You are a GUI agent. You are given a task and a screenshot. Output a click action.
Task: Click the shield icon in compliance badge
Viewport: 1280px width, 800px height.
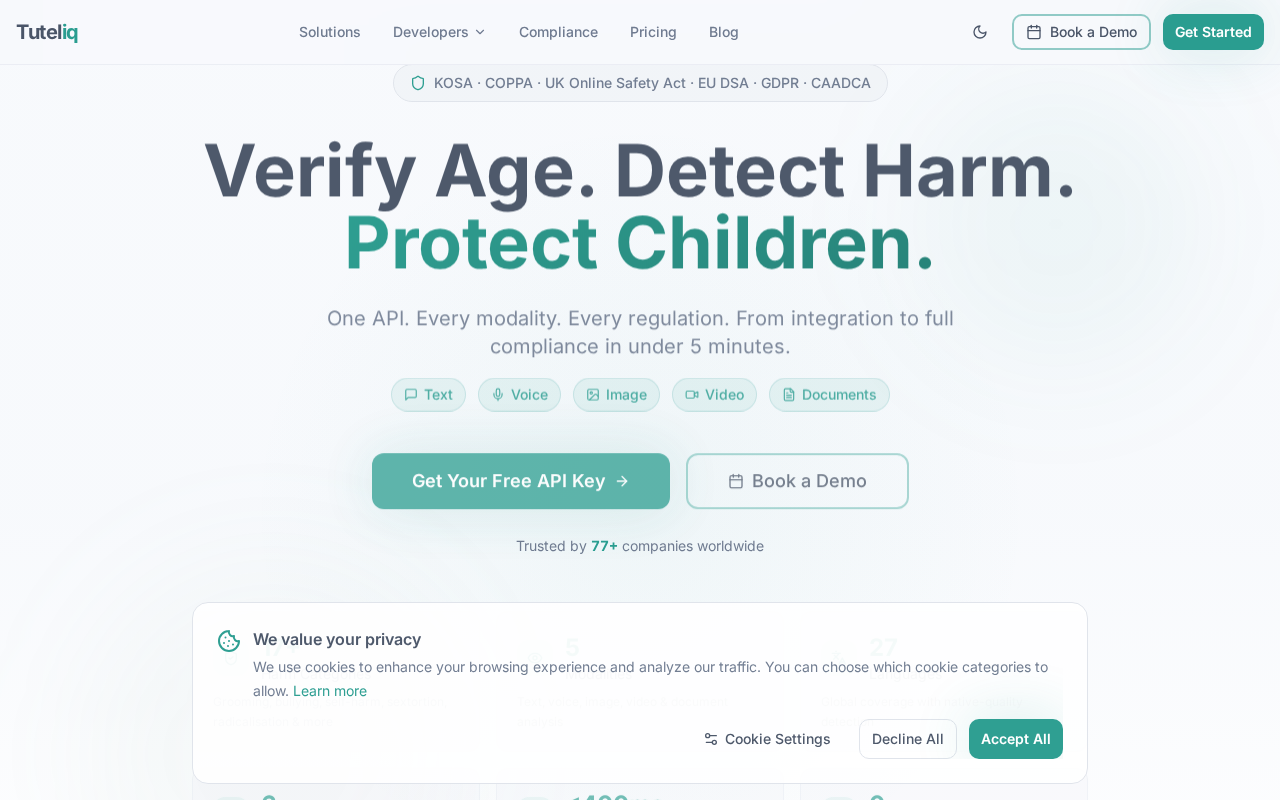click(x=418, y=83)
